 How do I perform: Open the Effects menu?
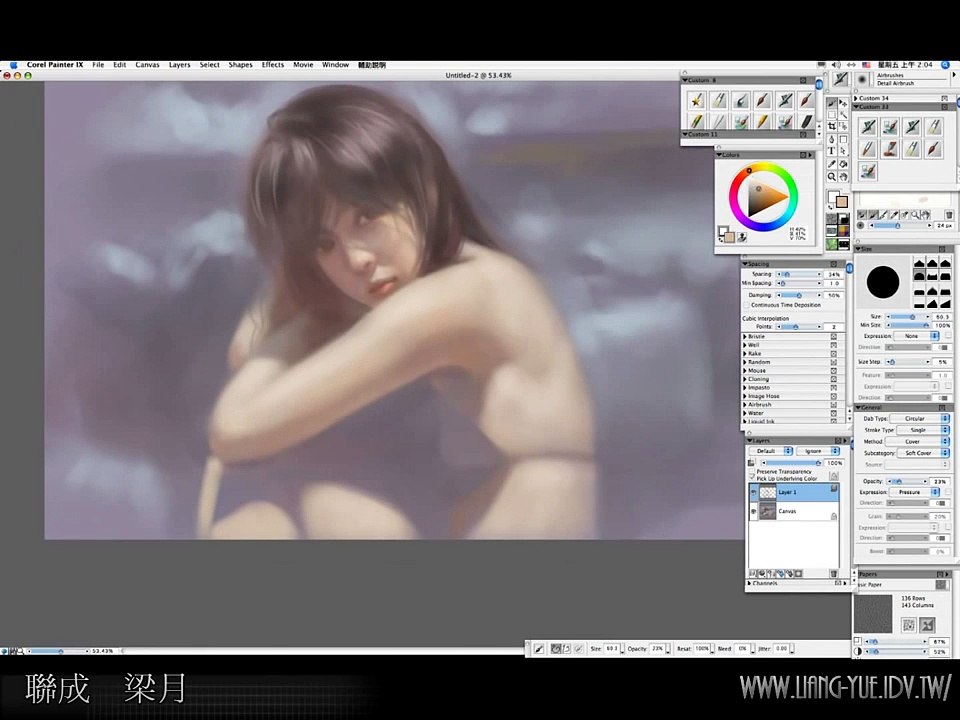272,64
